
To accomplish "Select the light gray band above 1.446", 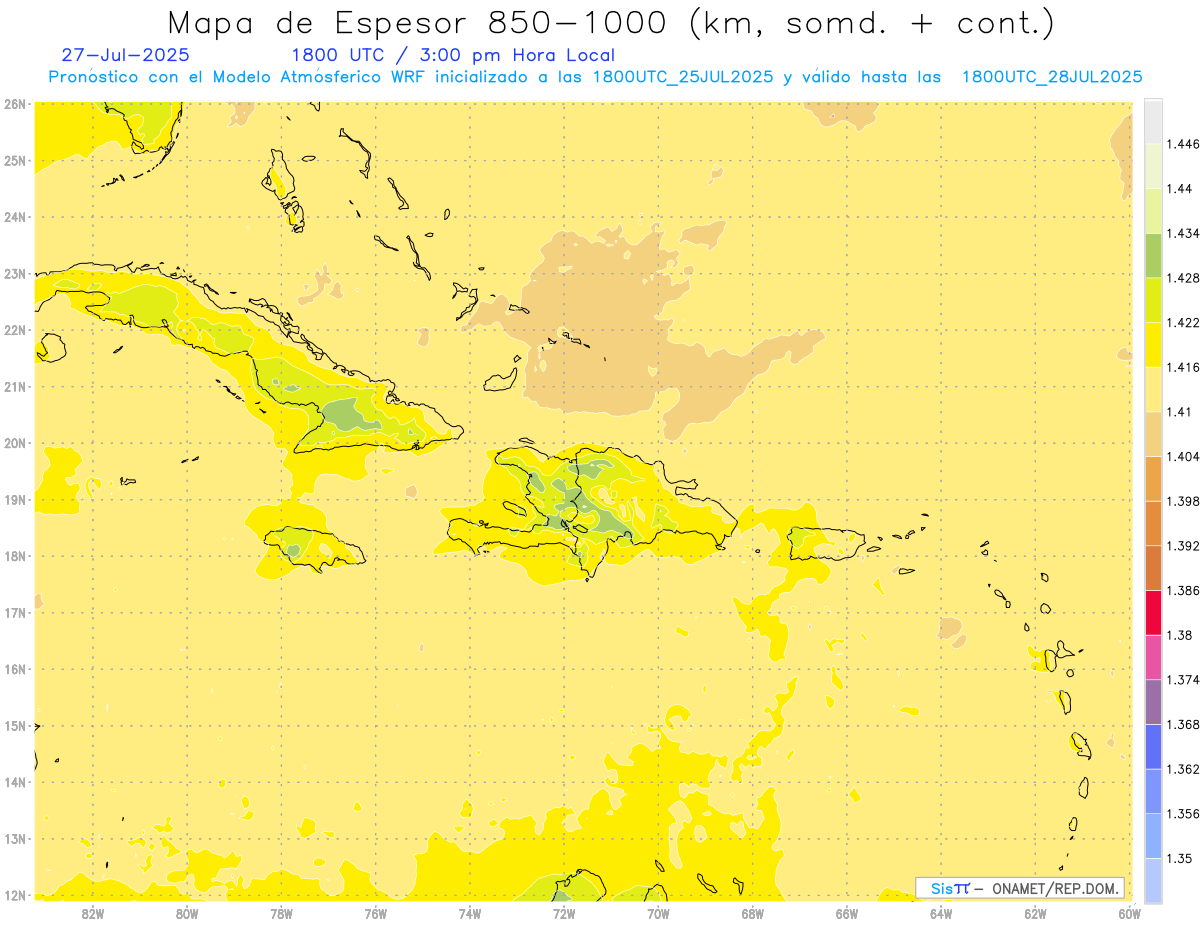I will tap(1153, 121).
